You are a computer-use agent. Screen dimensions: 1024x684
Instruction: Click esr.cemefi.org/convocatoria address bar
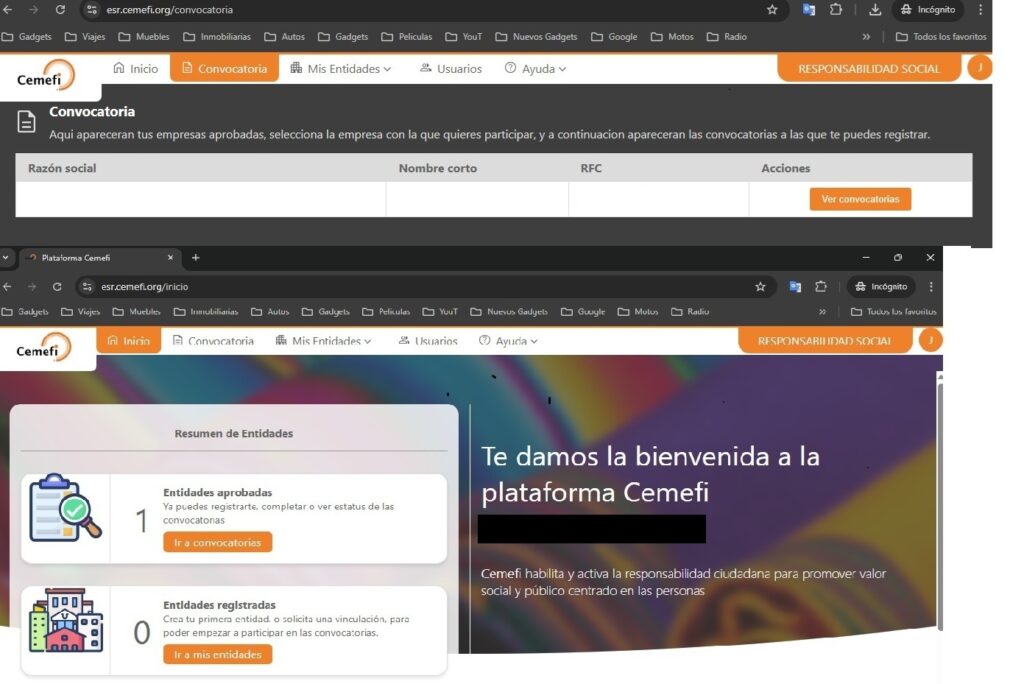pos(431,10)
